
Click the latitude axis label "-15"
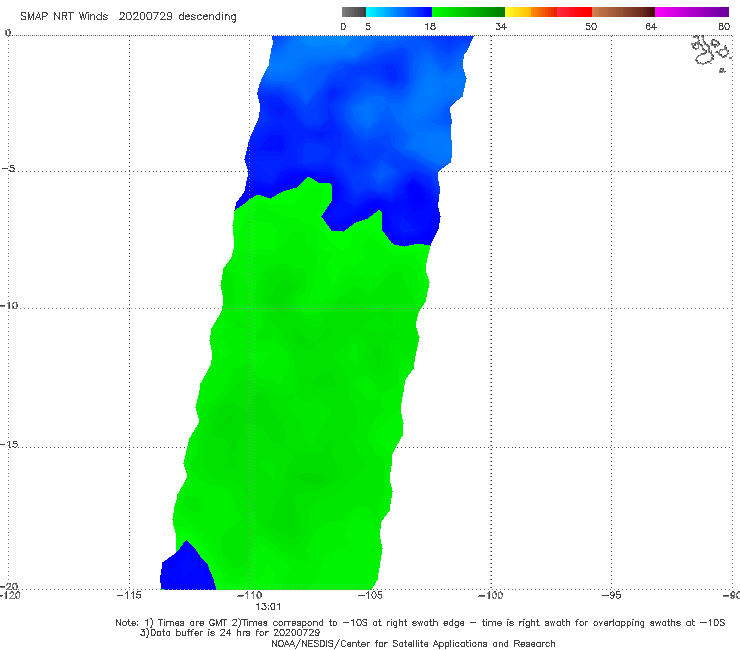pyautogui.click(x=9, y=444)
